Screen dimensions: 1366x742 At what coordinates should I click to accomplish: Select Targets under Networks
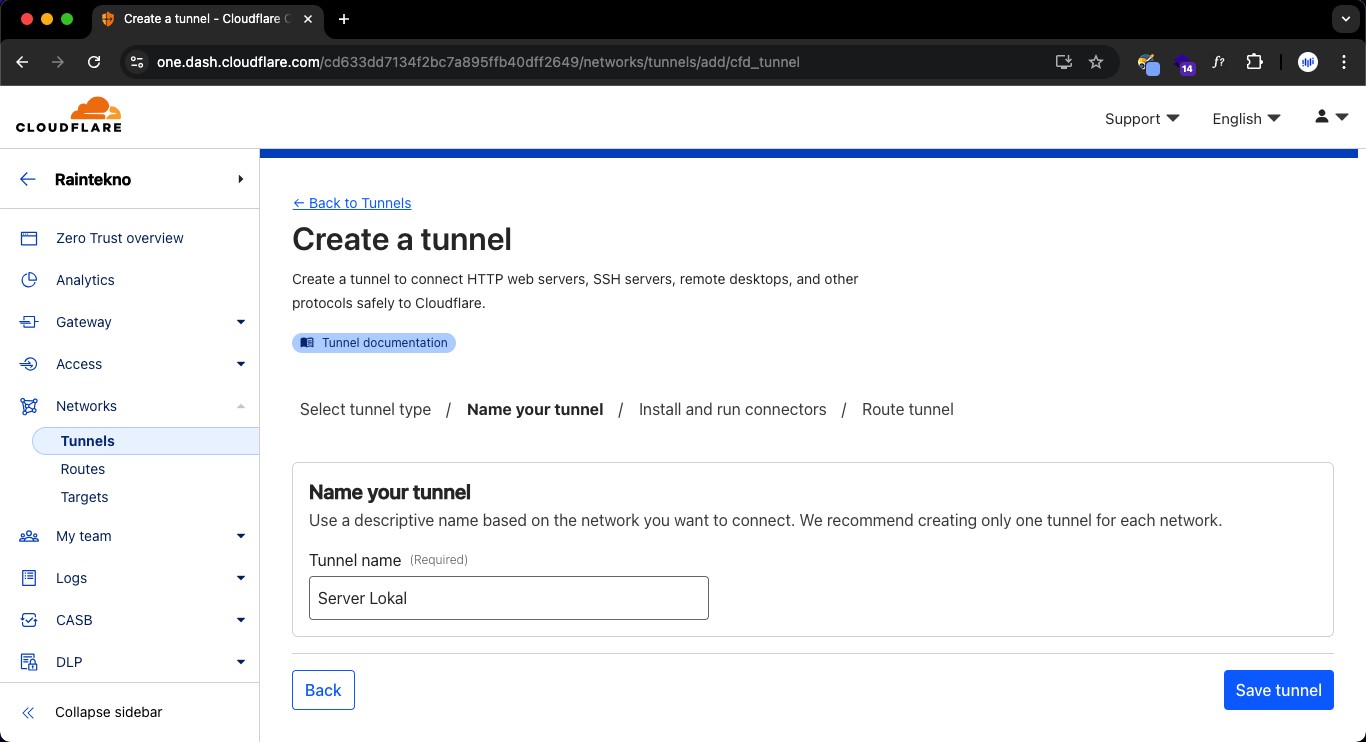[84, 497]
